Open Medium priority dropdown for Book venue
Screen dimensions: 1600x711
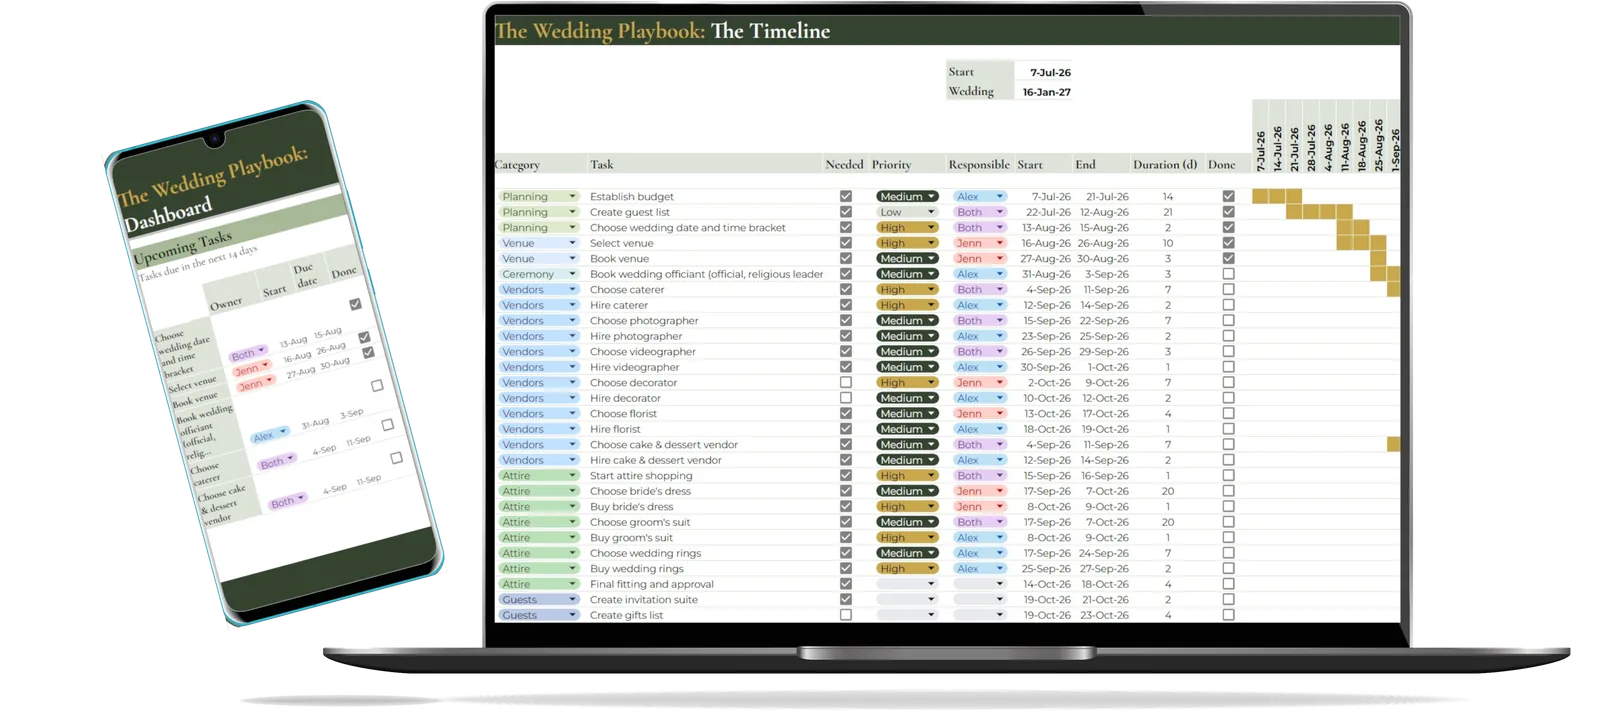[907, 259]
